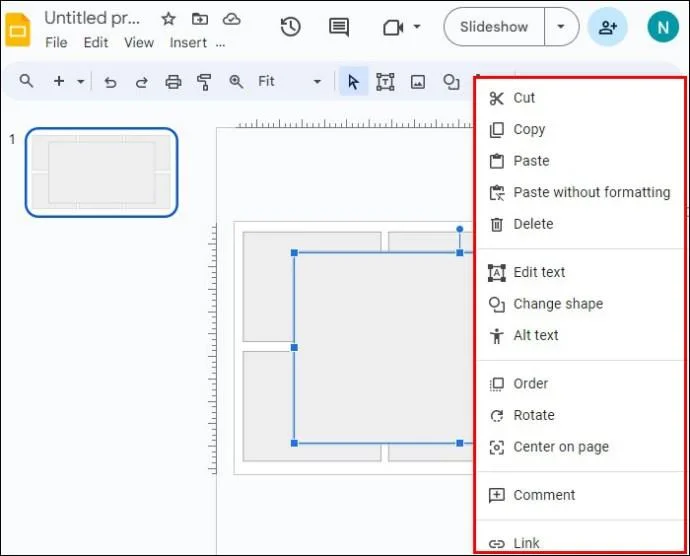Show more hidden menus ellipsis
The height and width of the screenshot is (556, 690).
click(220, 44)
